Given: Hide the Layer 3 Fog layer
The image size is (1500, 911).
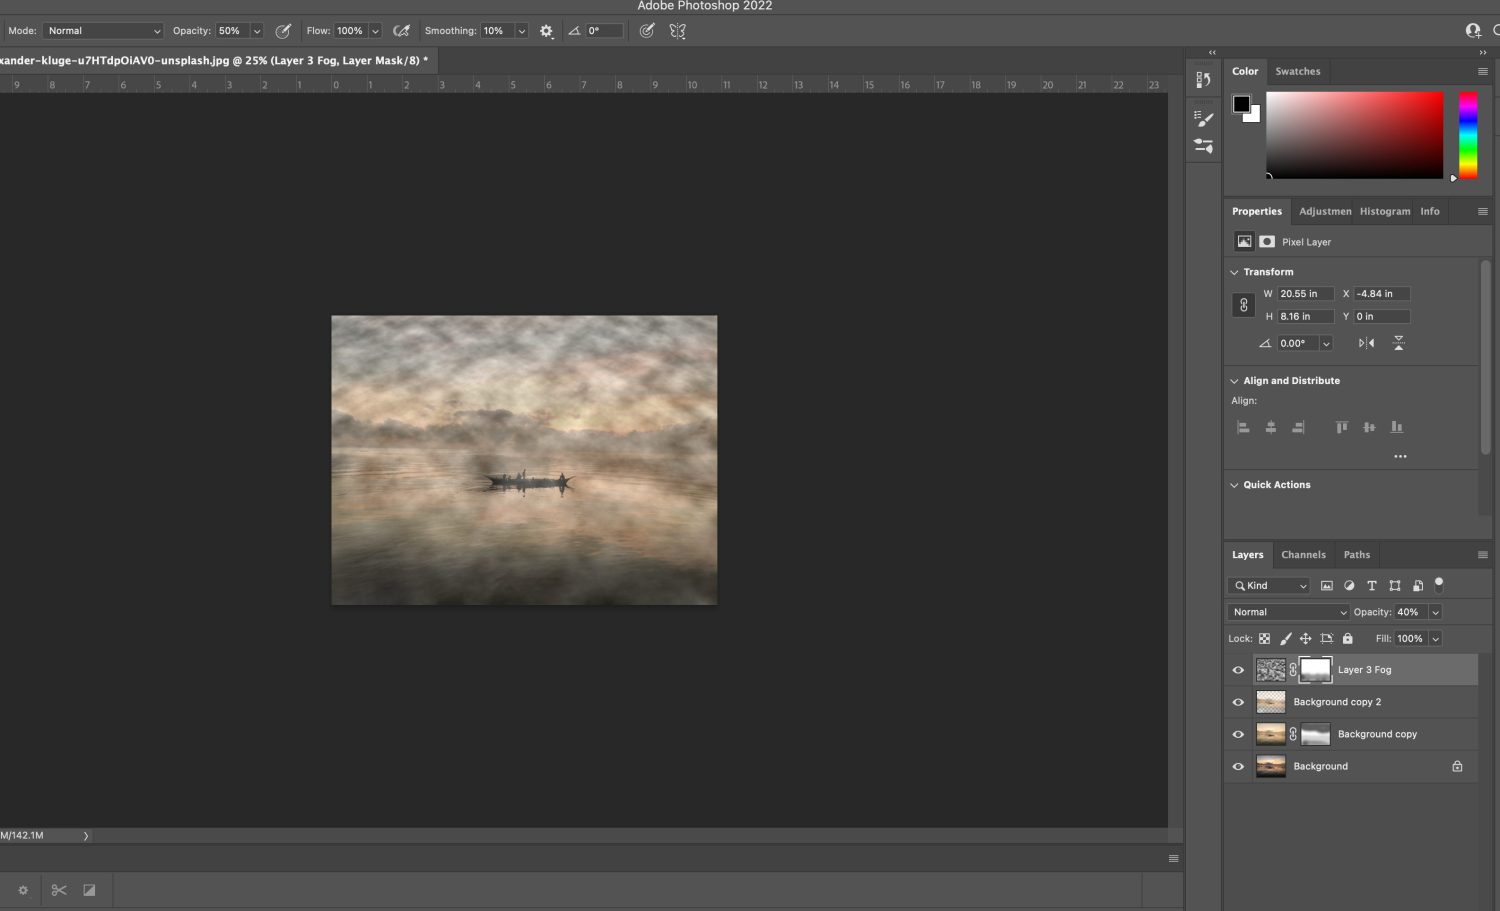Looking at the screenshot, I should 1238,670.
